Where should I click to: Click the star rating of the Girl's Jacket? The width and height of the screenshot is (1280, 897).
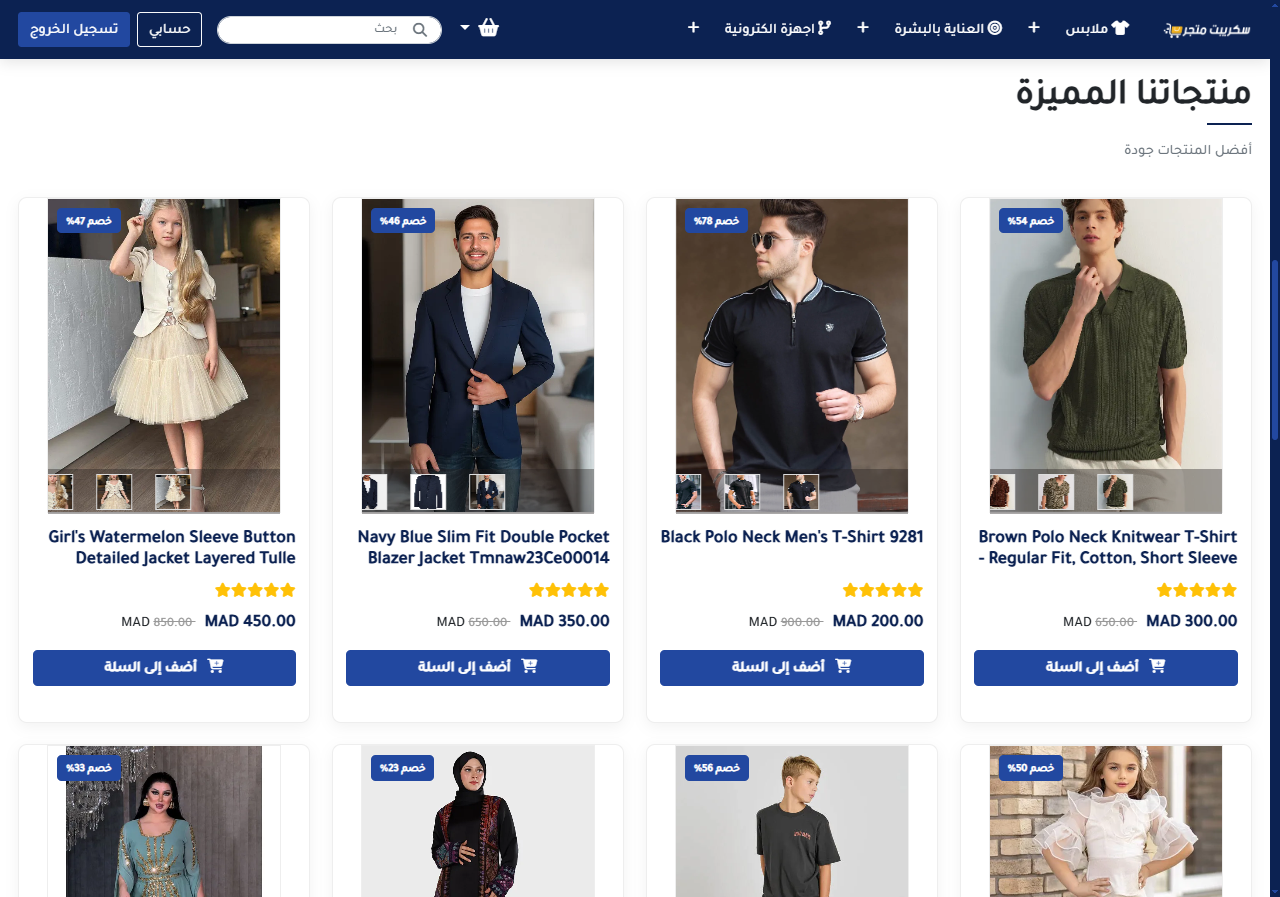point(255,590)
